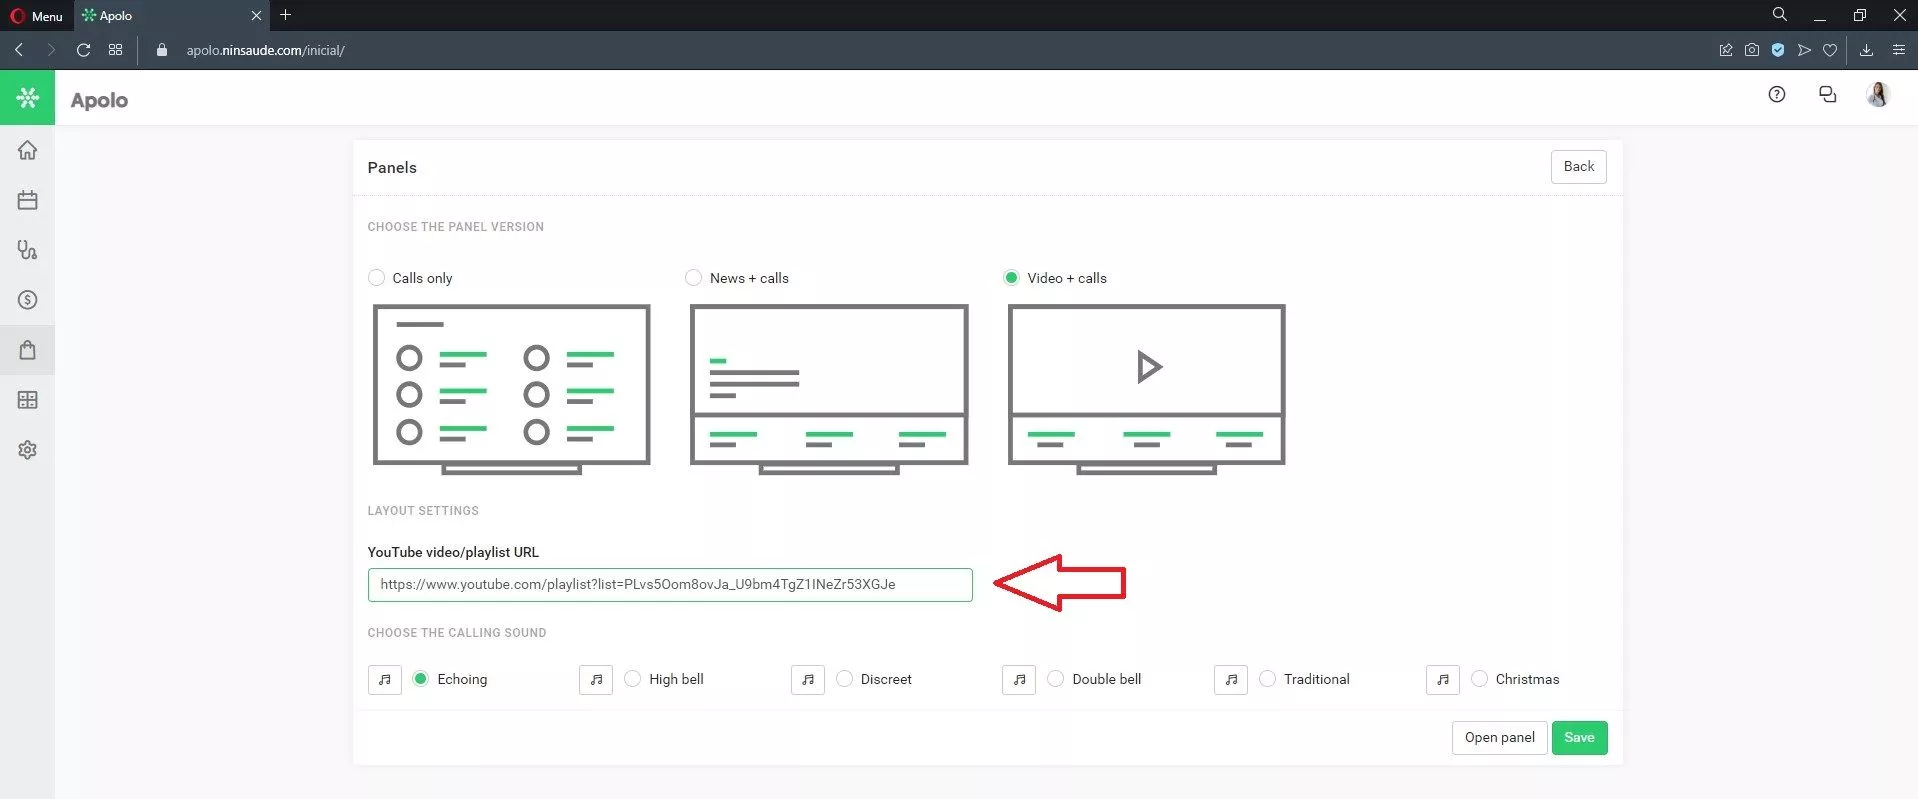Go back in browser history

click(19, 50)
